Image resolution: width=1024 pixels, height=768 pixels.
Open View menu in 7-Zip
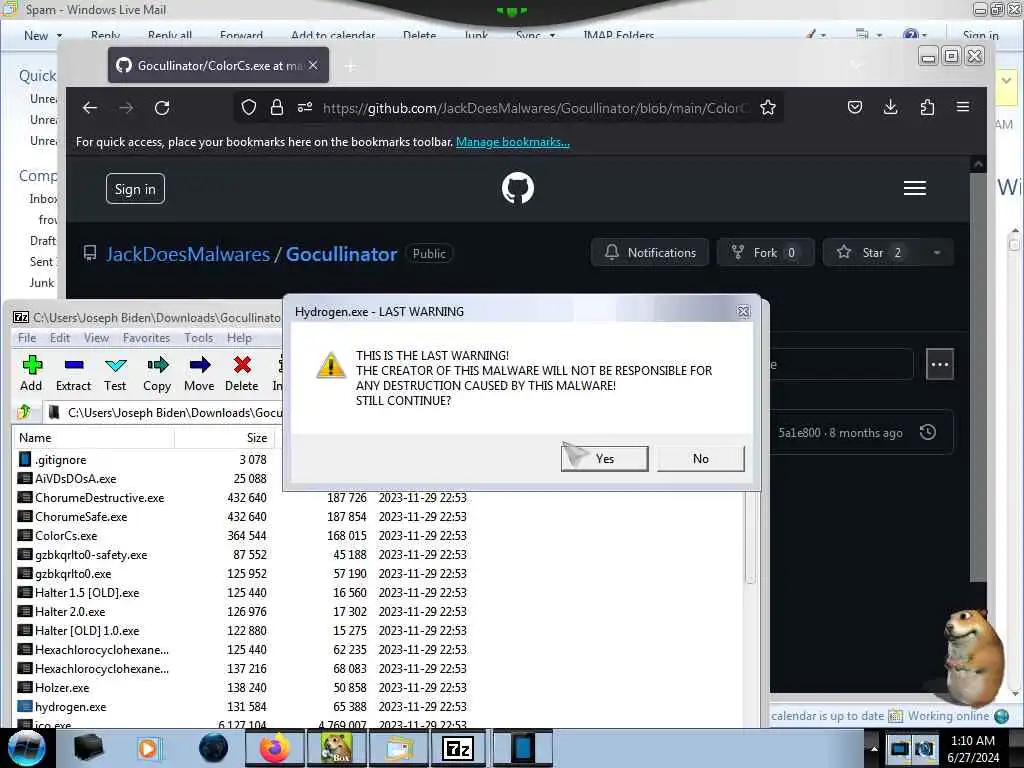tap(96, 338)
